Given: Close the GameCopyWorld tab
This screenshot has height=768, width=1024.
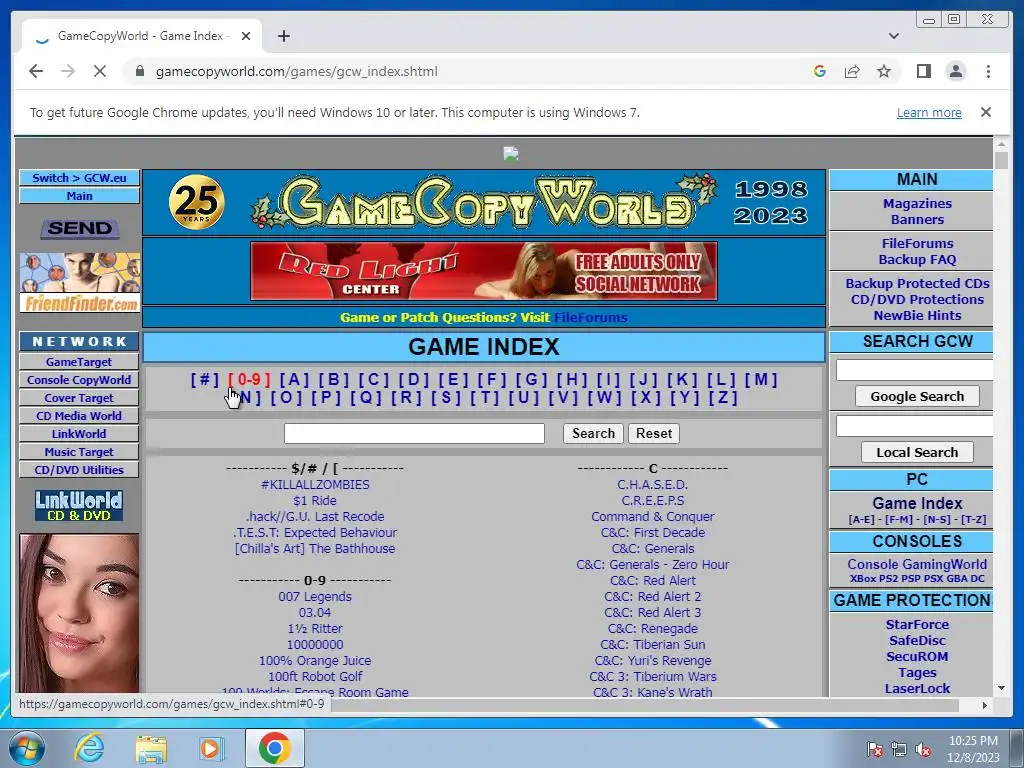Looking at the screenshot, I should [246, 36].
